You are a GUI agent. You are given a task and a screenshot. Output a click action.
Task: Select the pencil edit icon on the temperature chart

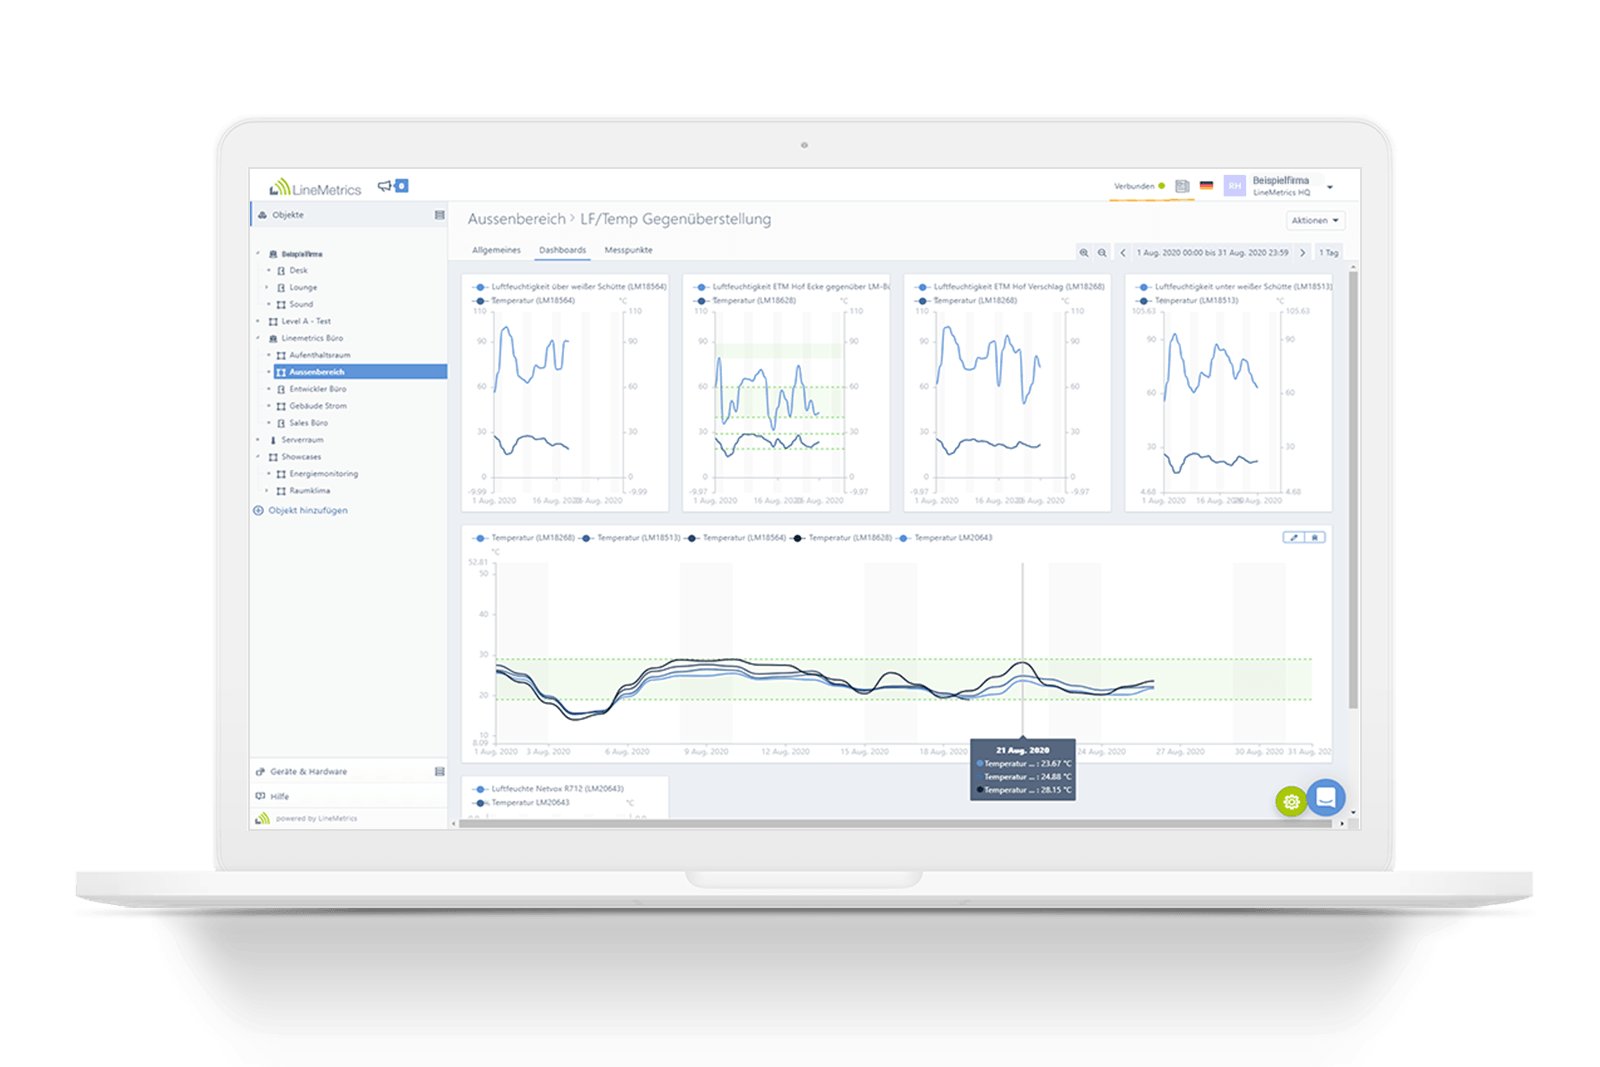point(1292,536)
